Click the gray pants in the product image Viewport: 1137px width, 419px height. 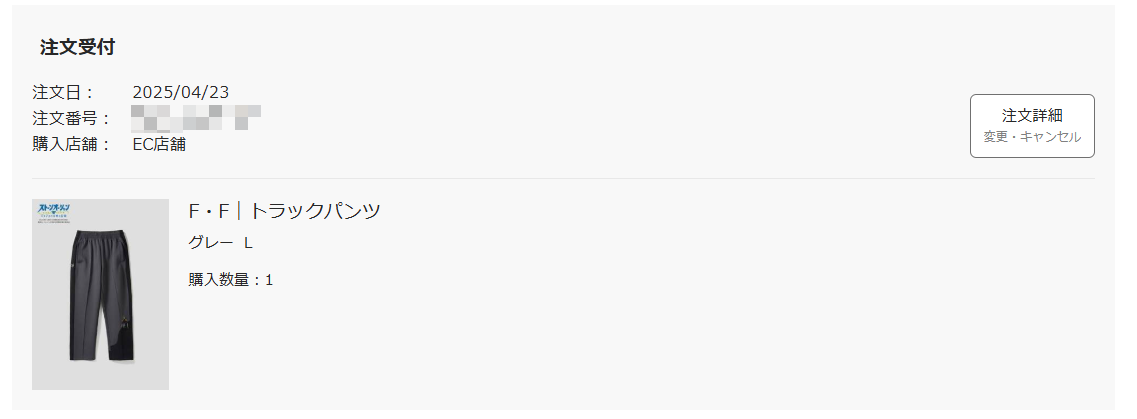coord(102,294)
